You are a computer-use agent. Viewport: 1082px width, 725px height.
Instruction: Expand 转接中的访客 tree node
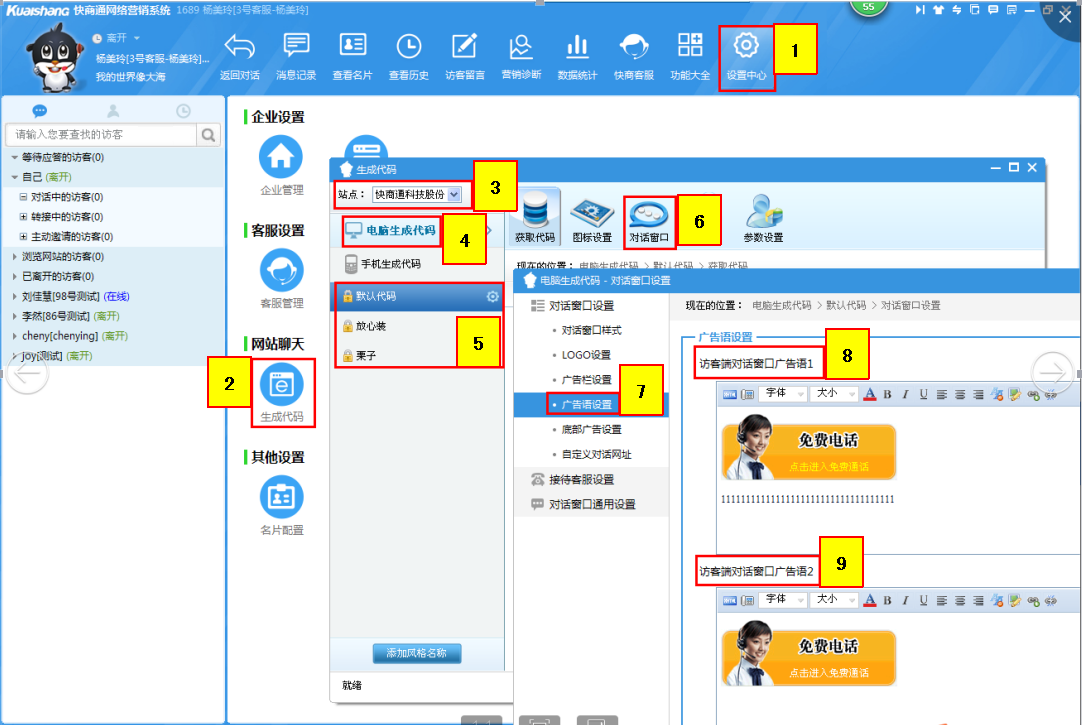[23, 217]
